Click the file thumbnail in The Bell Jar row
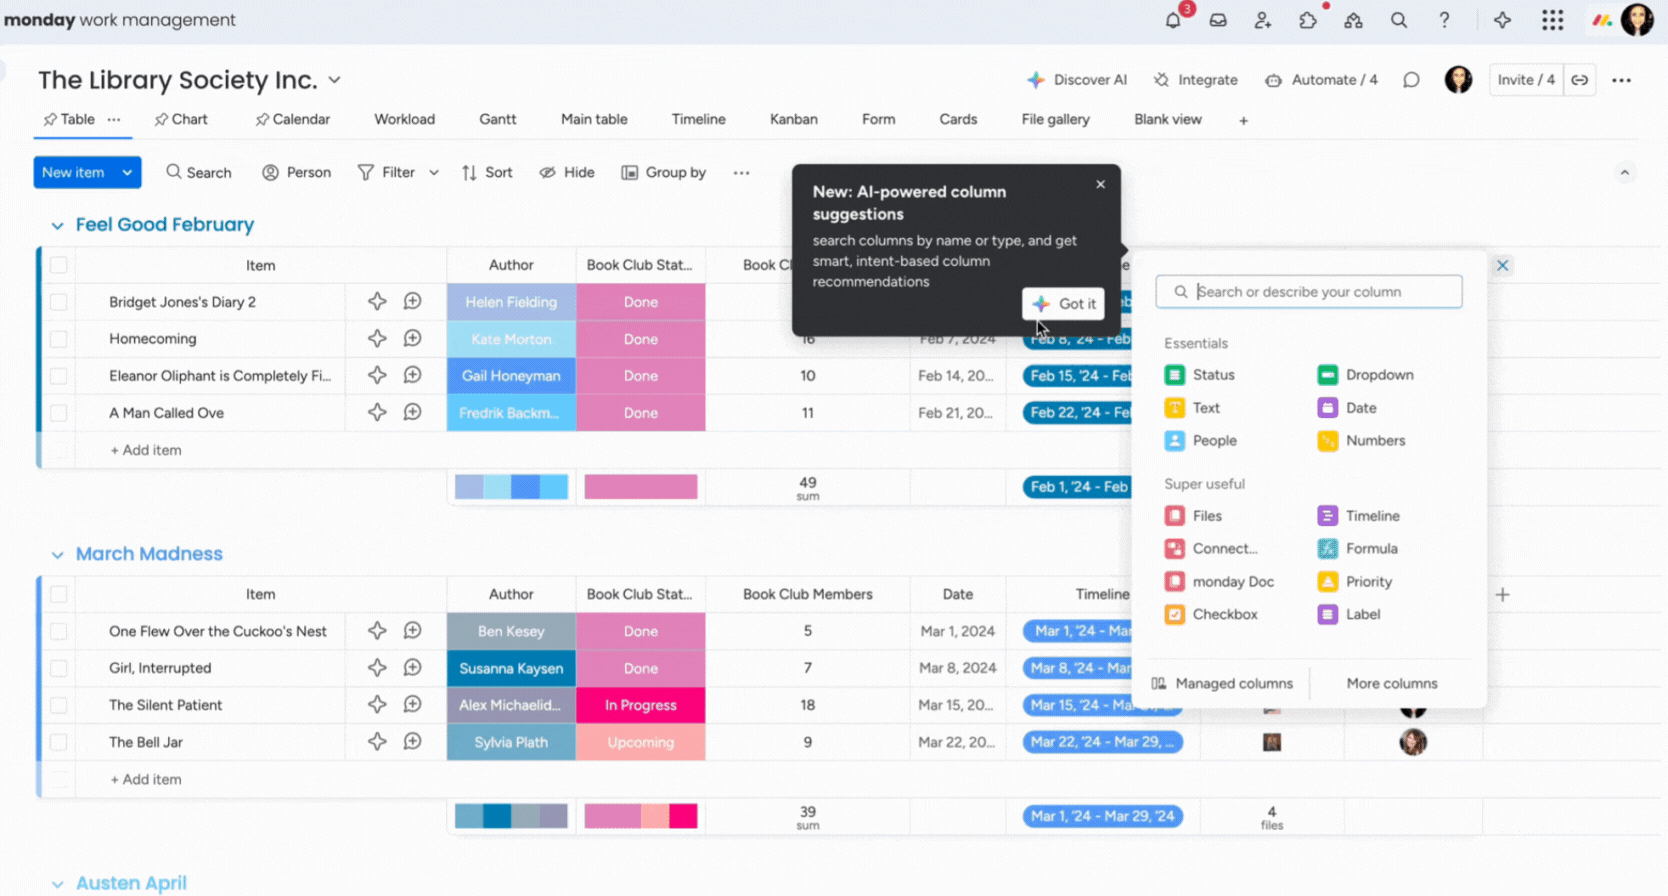 point(1272,742)
